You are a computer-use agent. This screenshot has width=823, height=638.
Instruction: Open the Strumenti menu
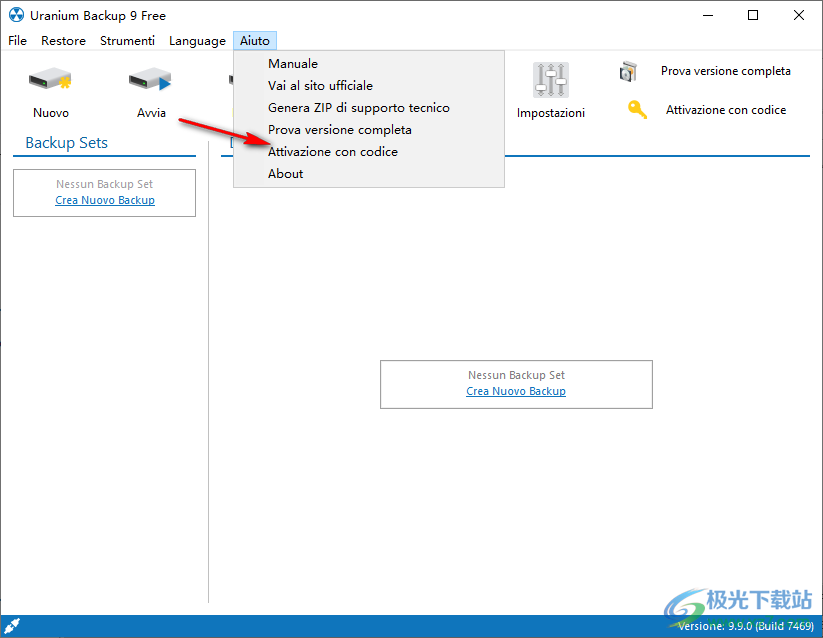127,41
